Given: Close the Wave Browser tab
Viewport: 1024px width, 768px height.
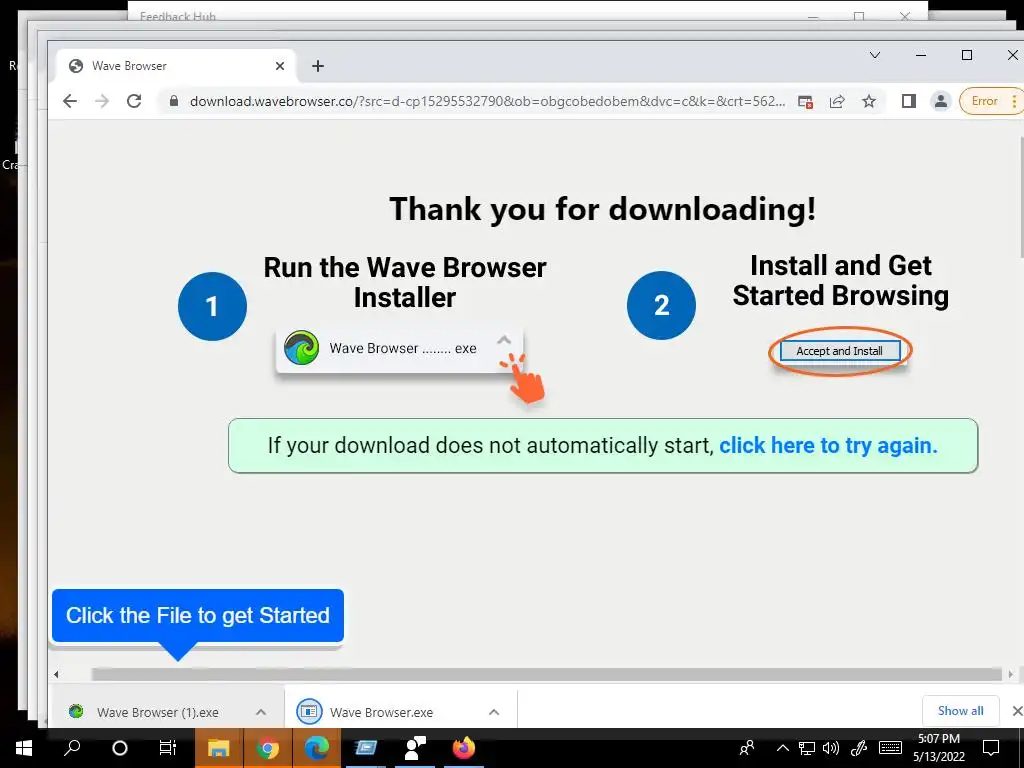Looking at the screenshot, I should click(280, 66).
